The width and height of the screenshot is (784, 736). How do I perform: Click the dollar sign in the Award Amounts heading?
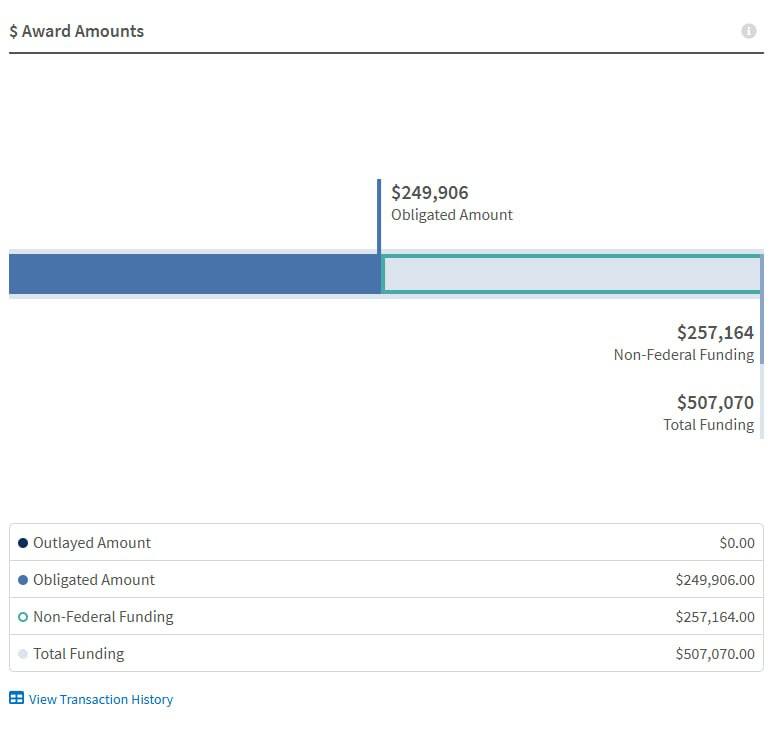tap(14, 31)
